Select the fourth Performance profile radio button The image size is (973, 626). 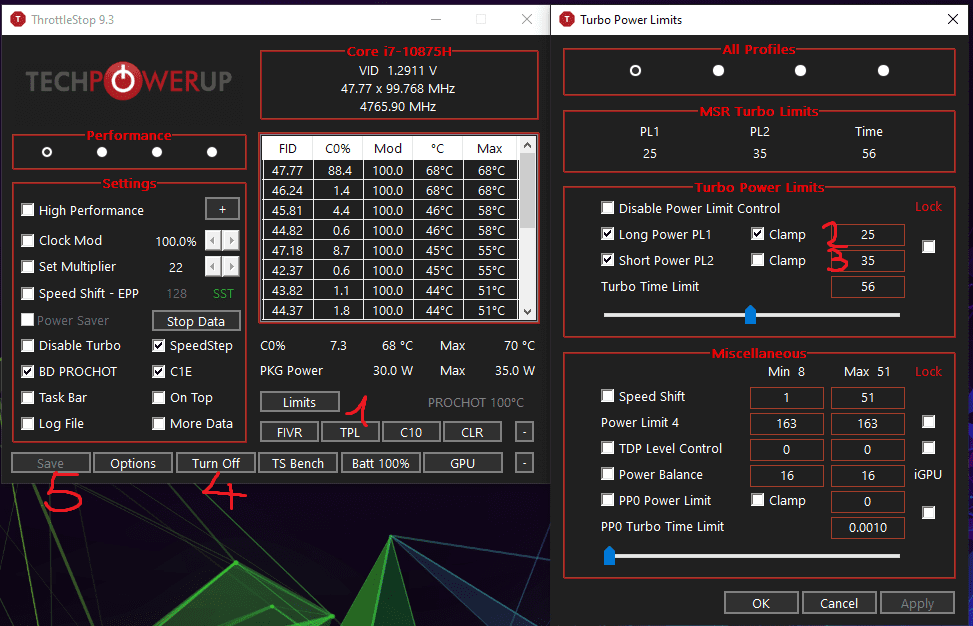(x=212, y=152)
